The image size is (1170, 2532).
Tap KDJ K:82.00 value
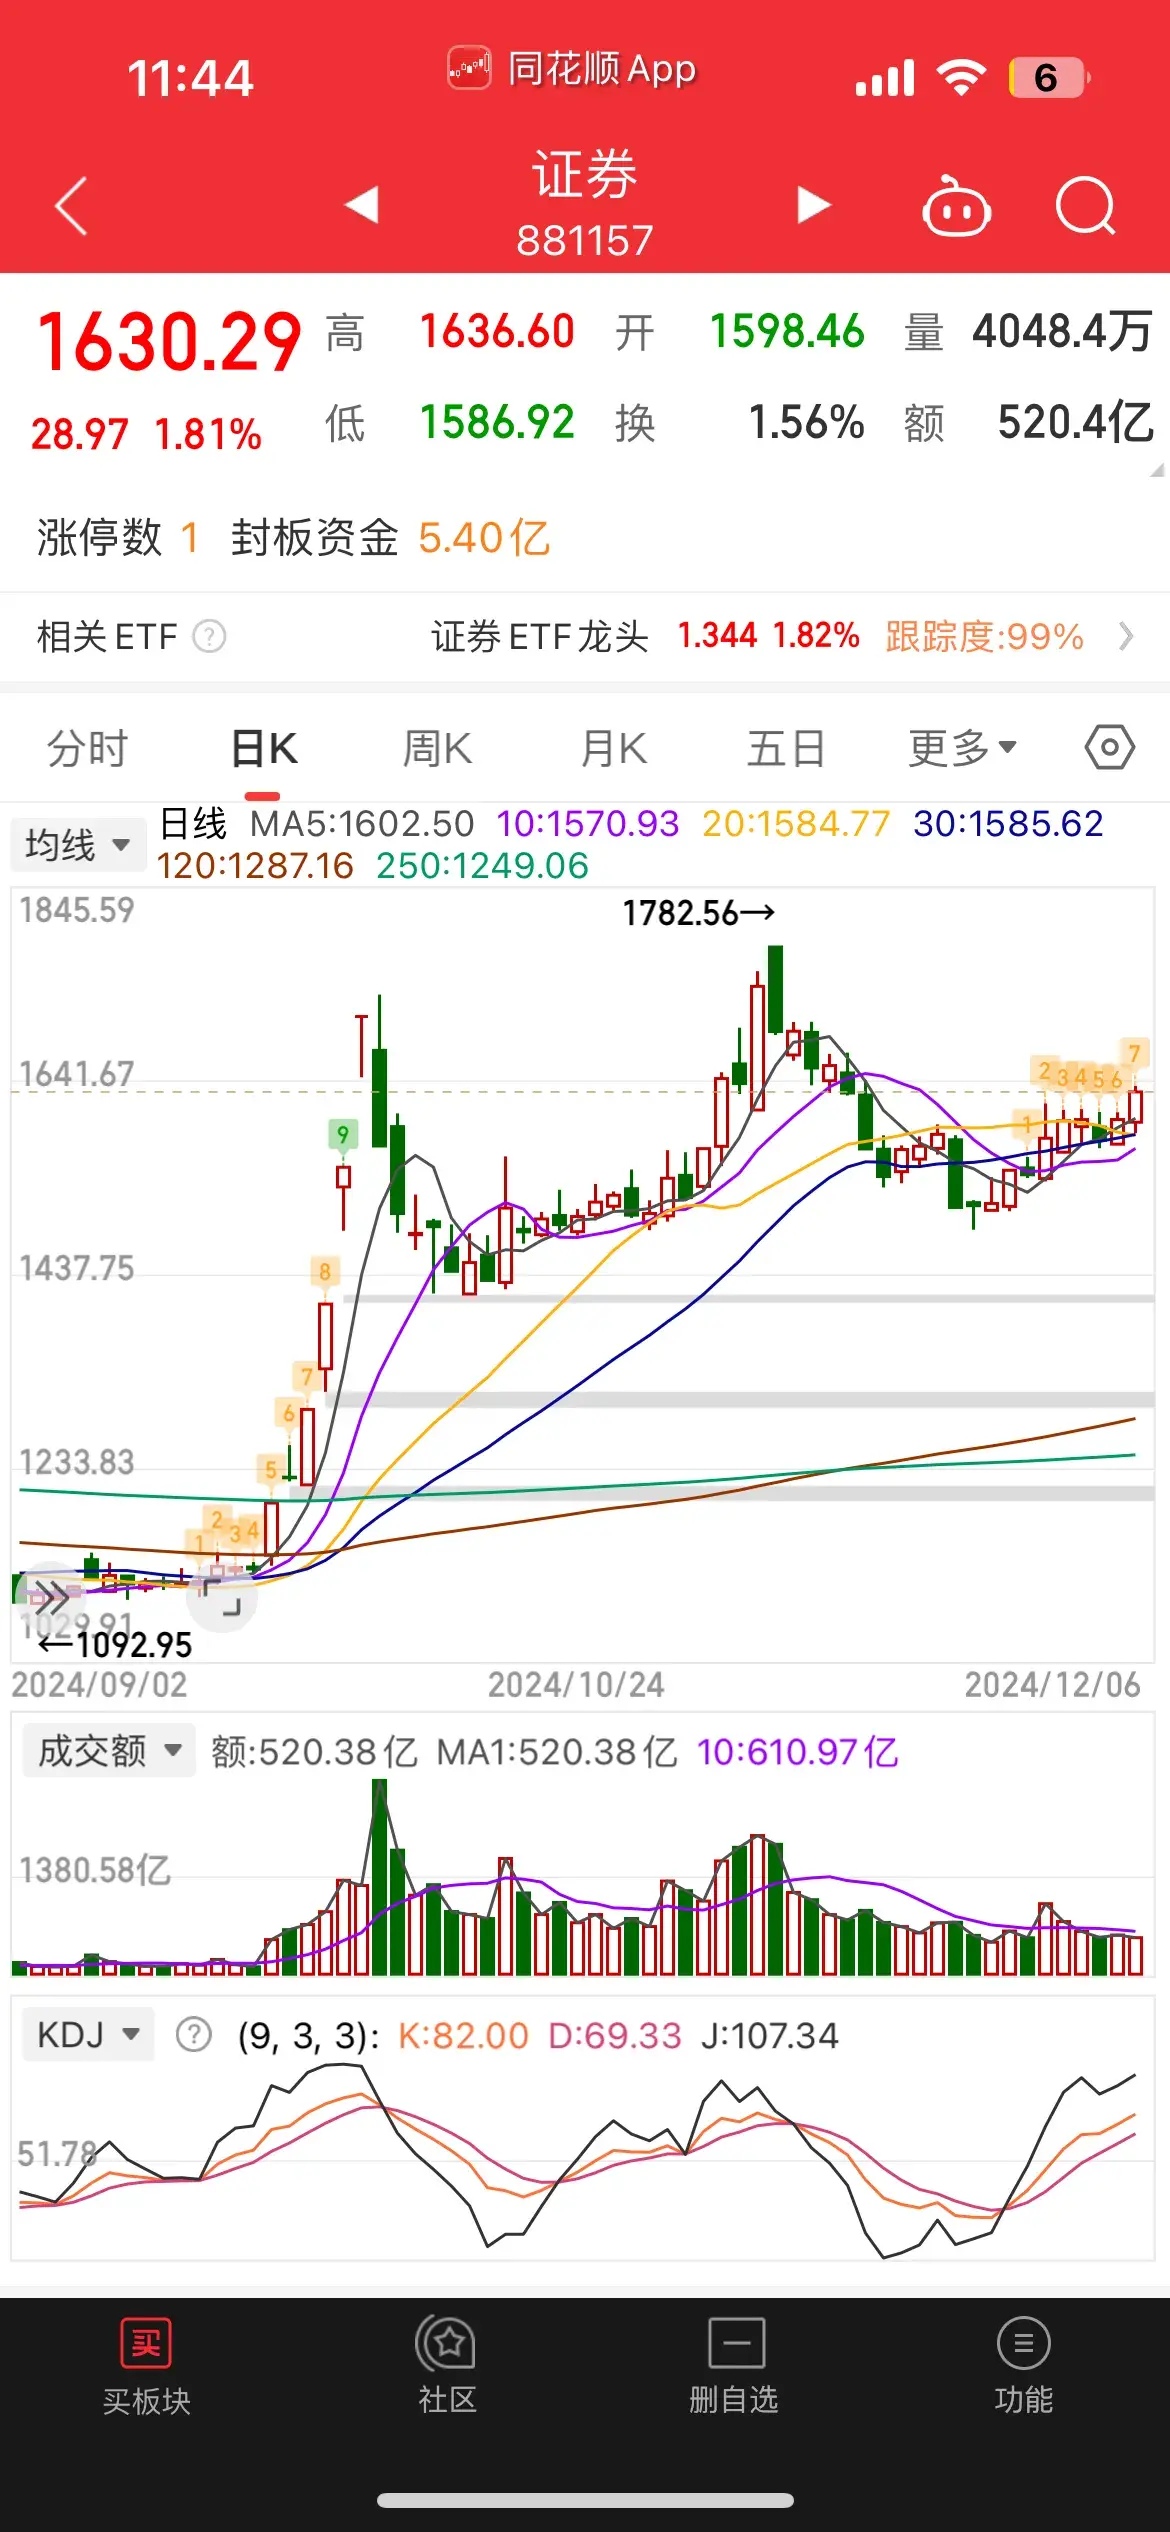click(463, 2035)
